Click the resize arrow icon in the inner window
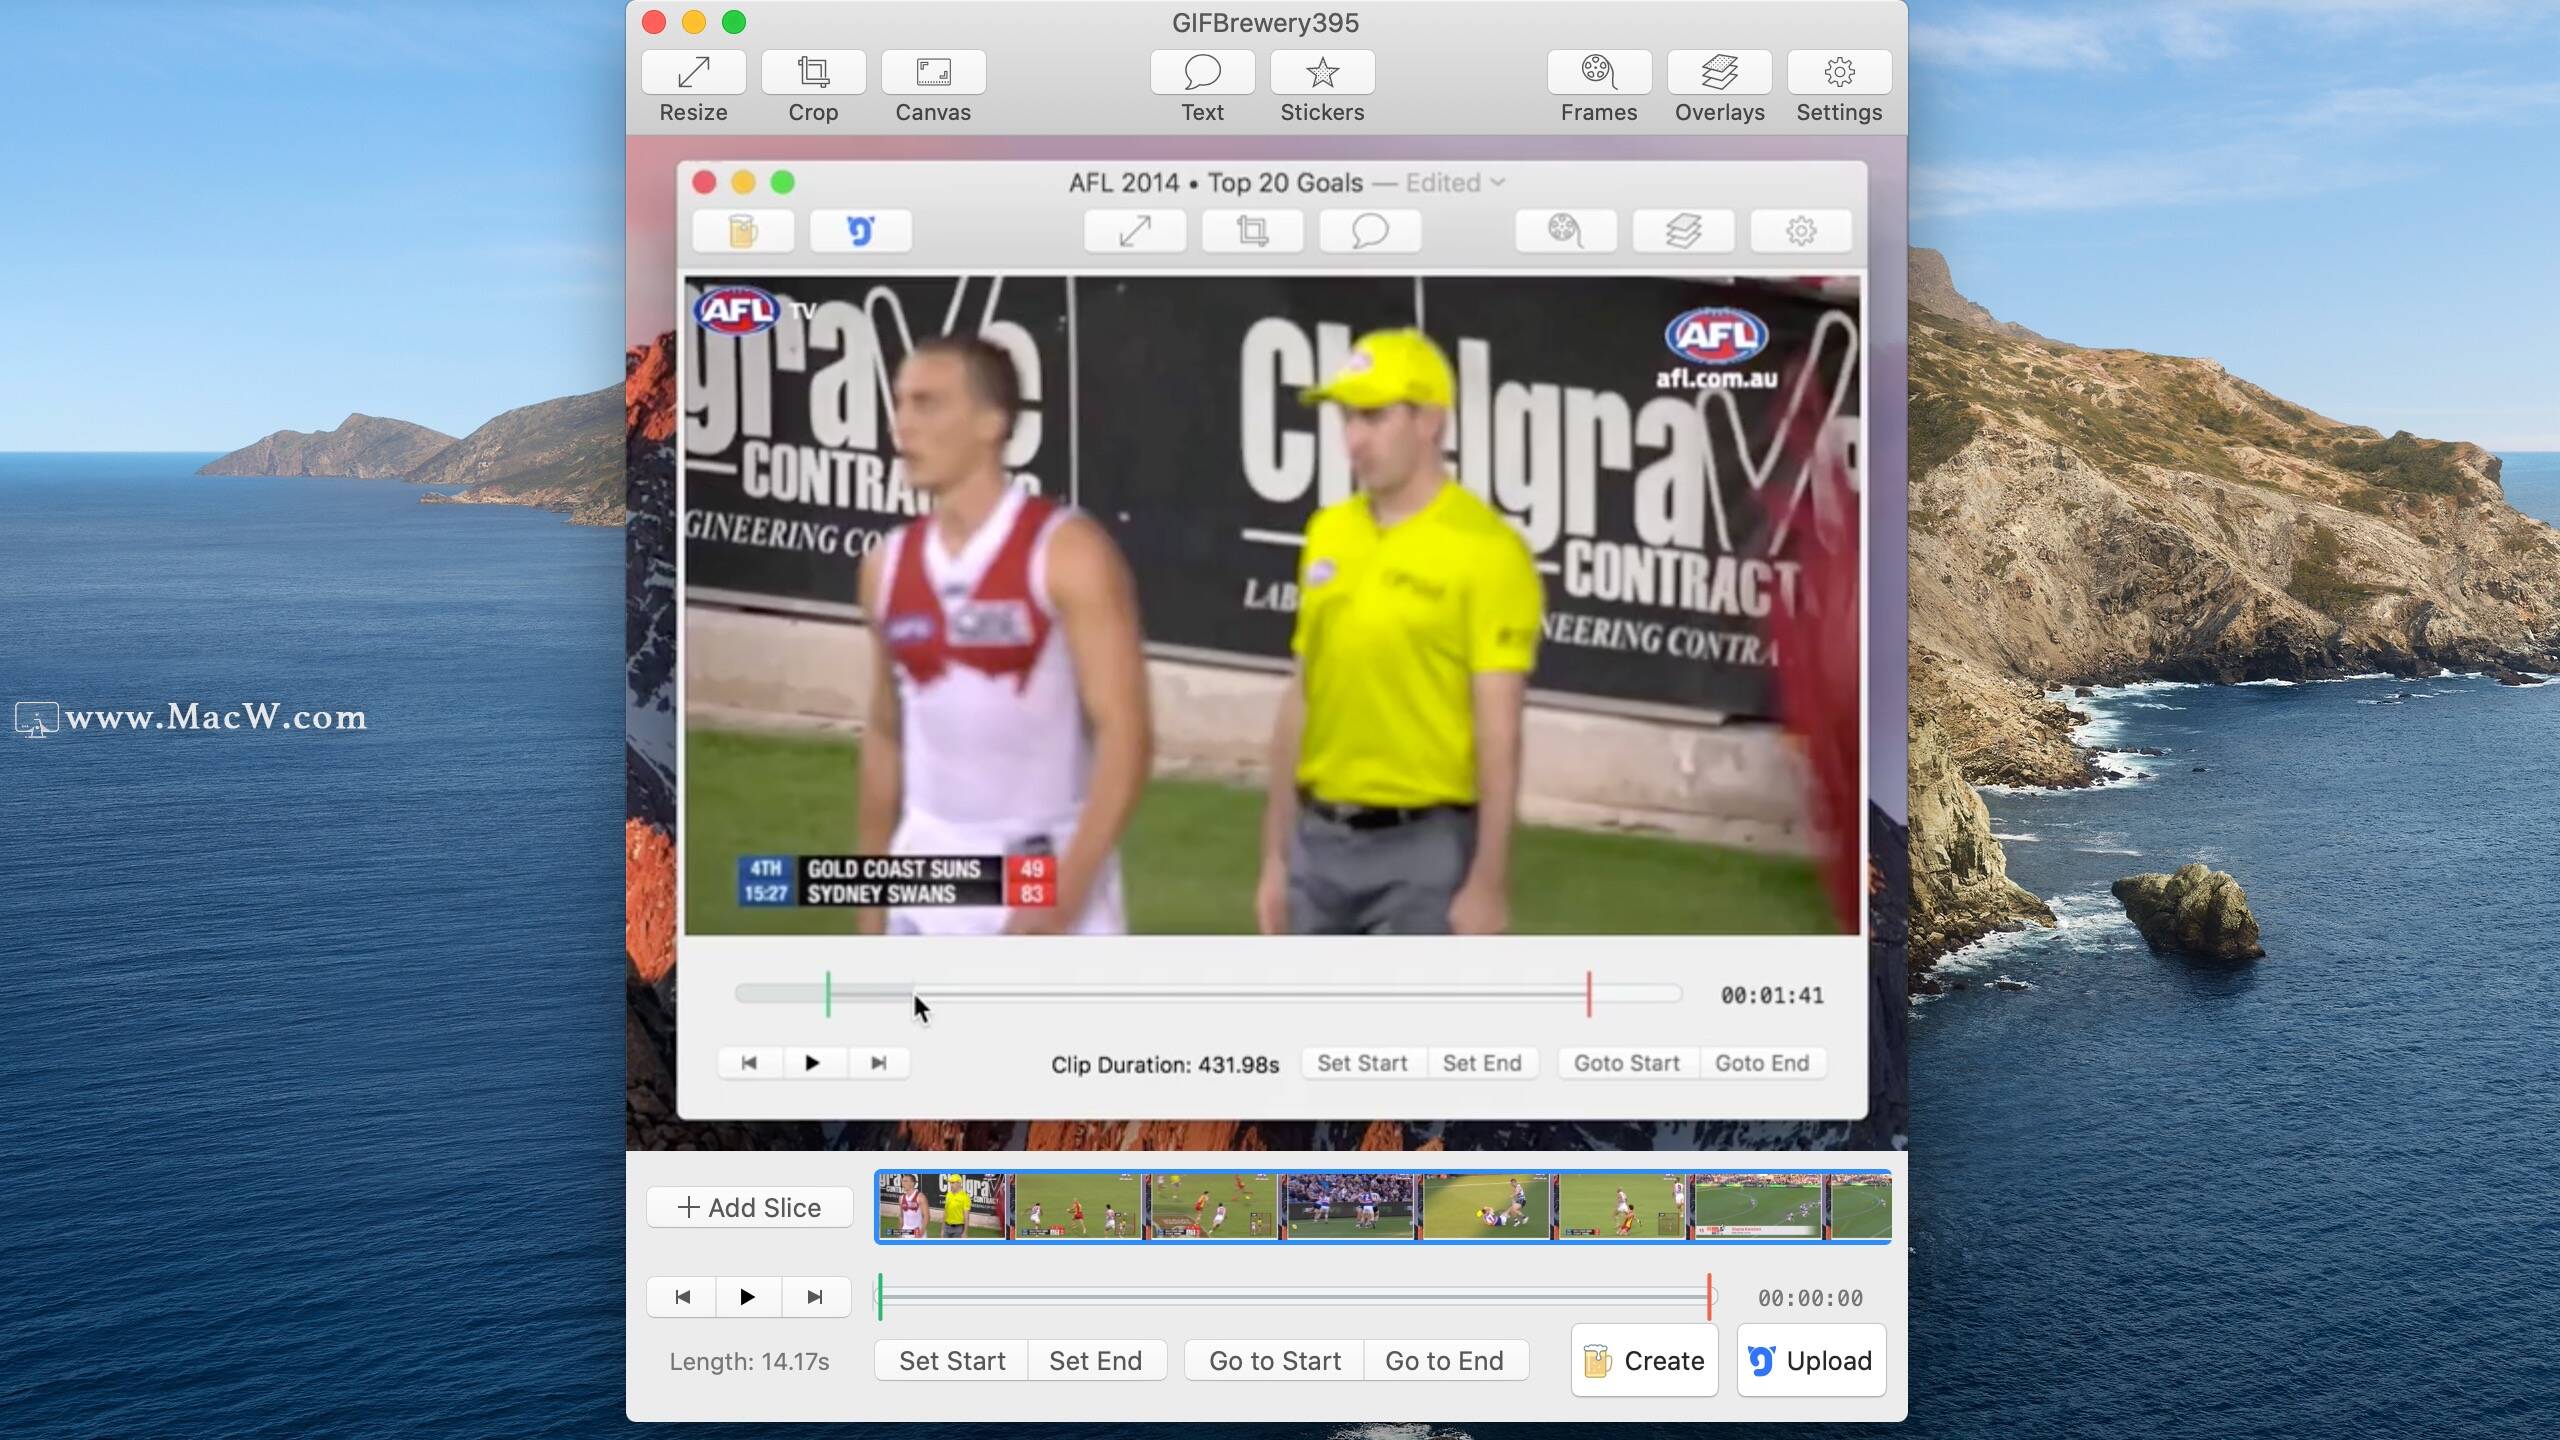Screen dimensions: 2560x1440 tap(1135, 231)
